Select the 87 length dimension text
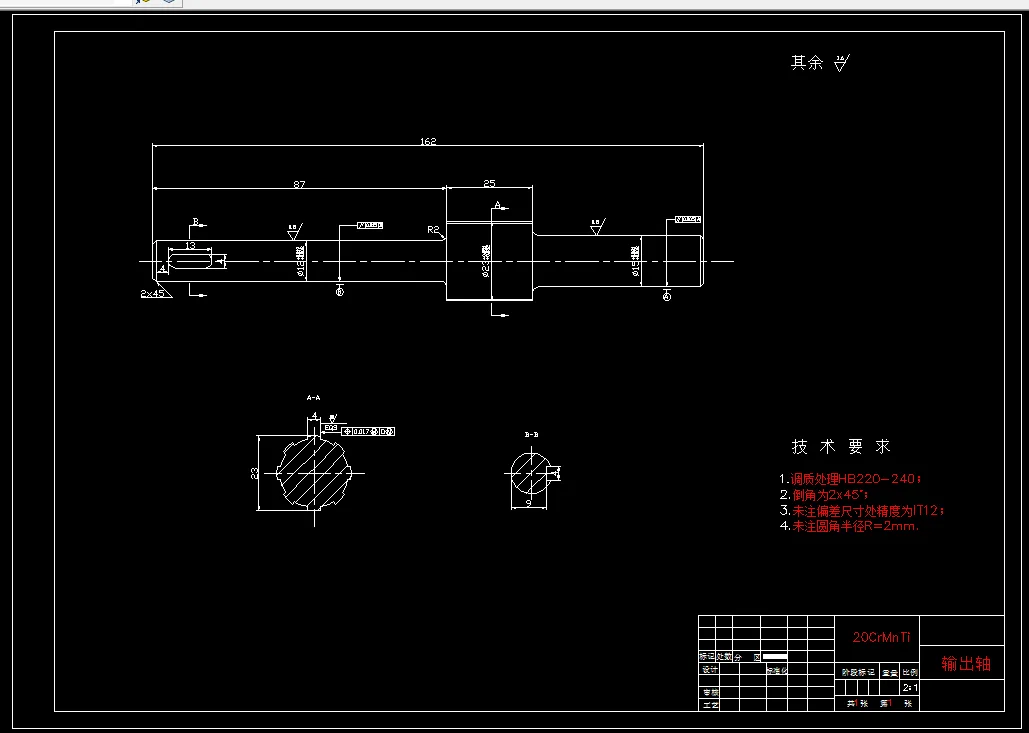 (299, 184)
